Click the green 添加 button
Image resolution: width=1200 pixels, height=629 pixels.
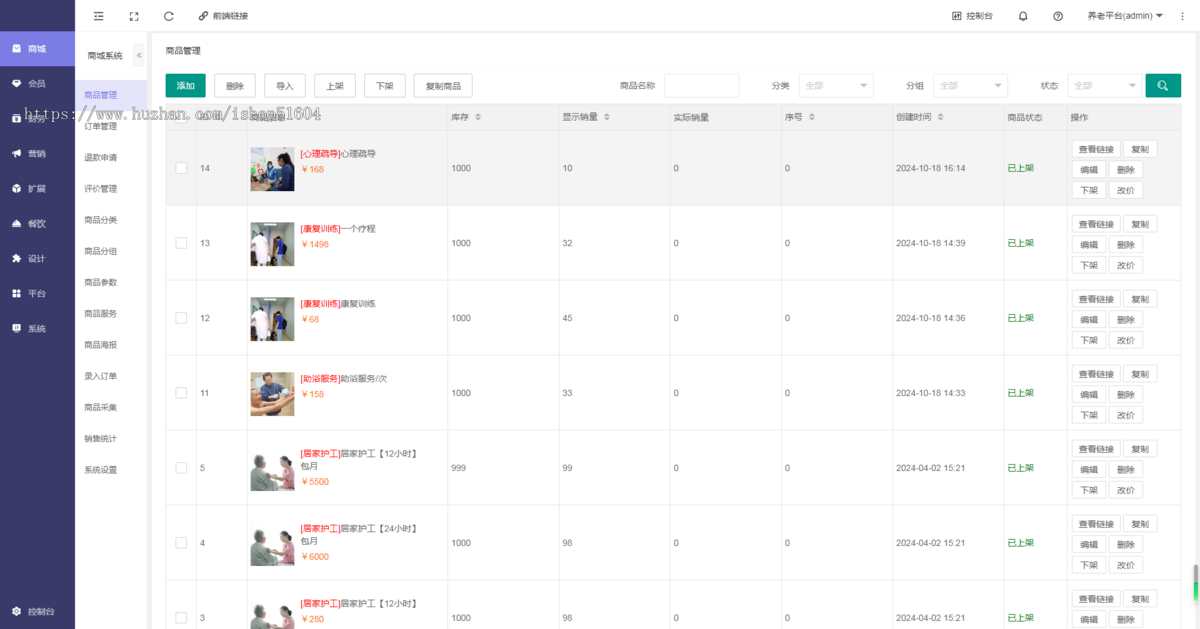[x=186, y=86]
